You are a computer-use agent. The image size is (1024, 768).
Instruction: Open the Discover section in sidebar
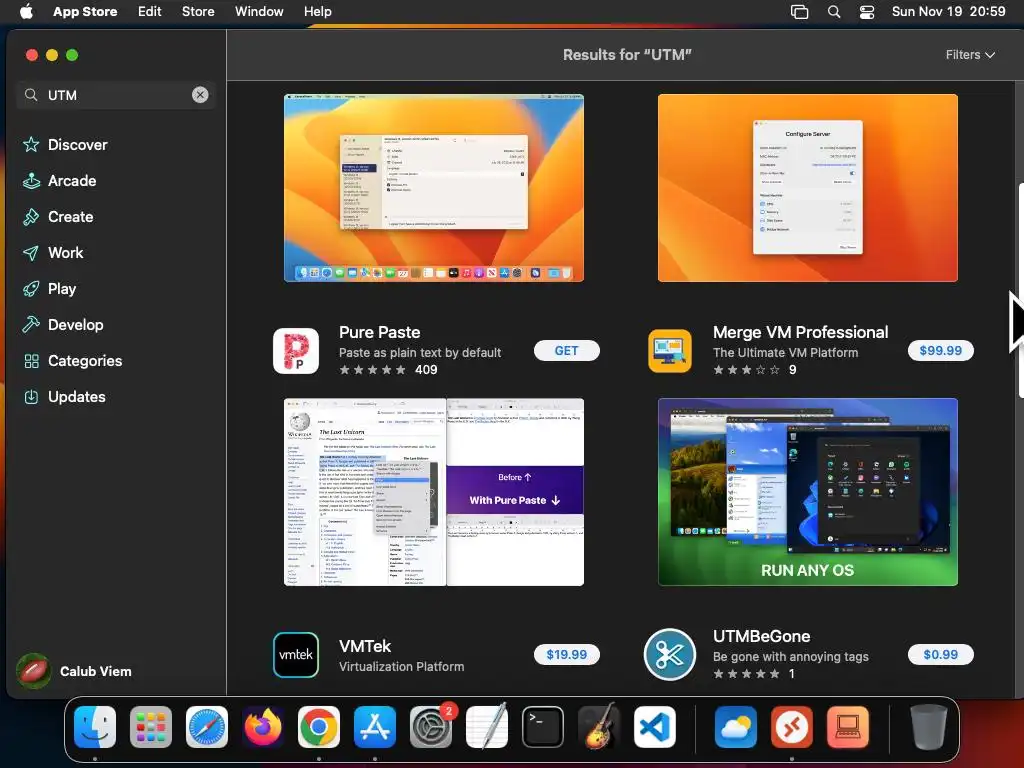click(x=65, y=145)
